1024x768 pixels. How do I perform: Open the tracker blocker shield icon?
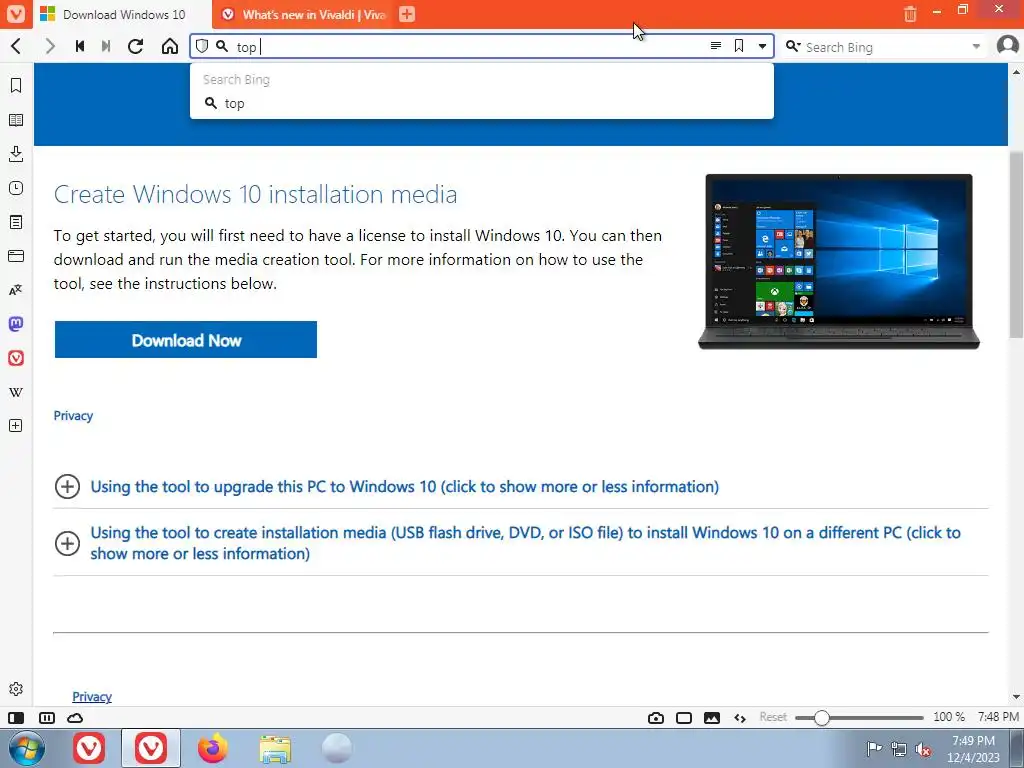pyautogui.click(x=202, y=46)
